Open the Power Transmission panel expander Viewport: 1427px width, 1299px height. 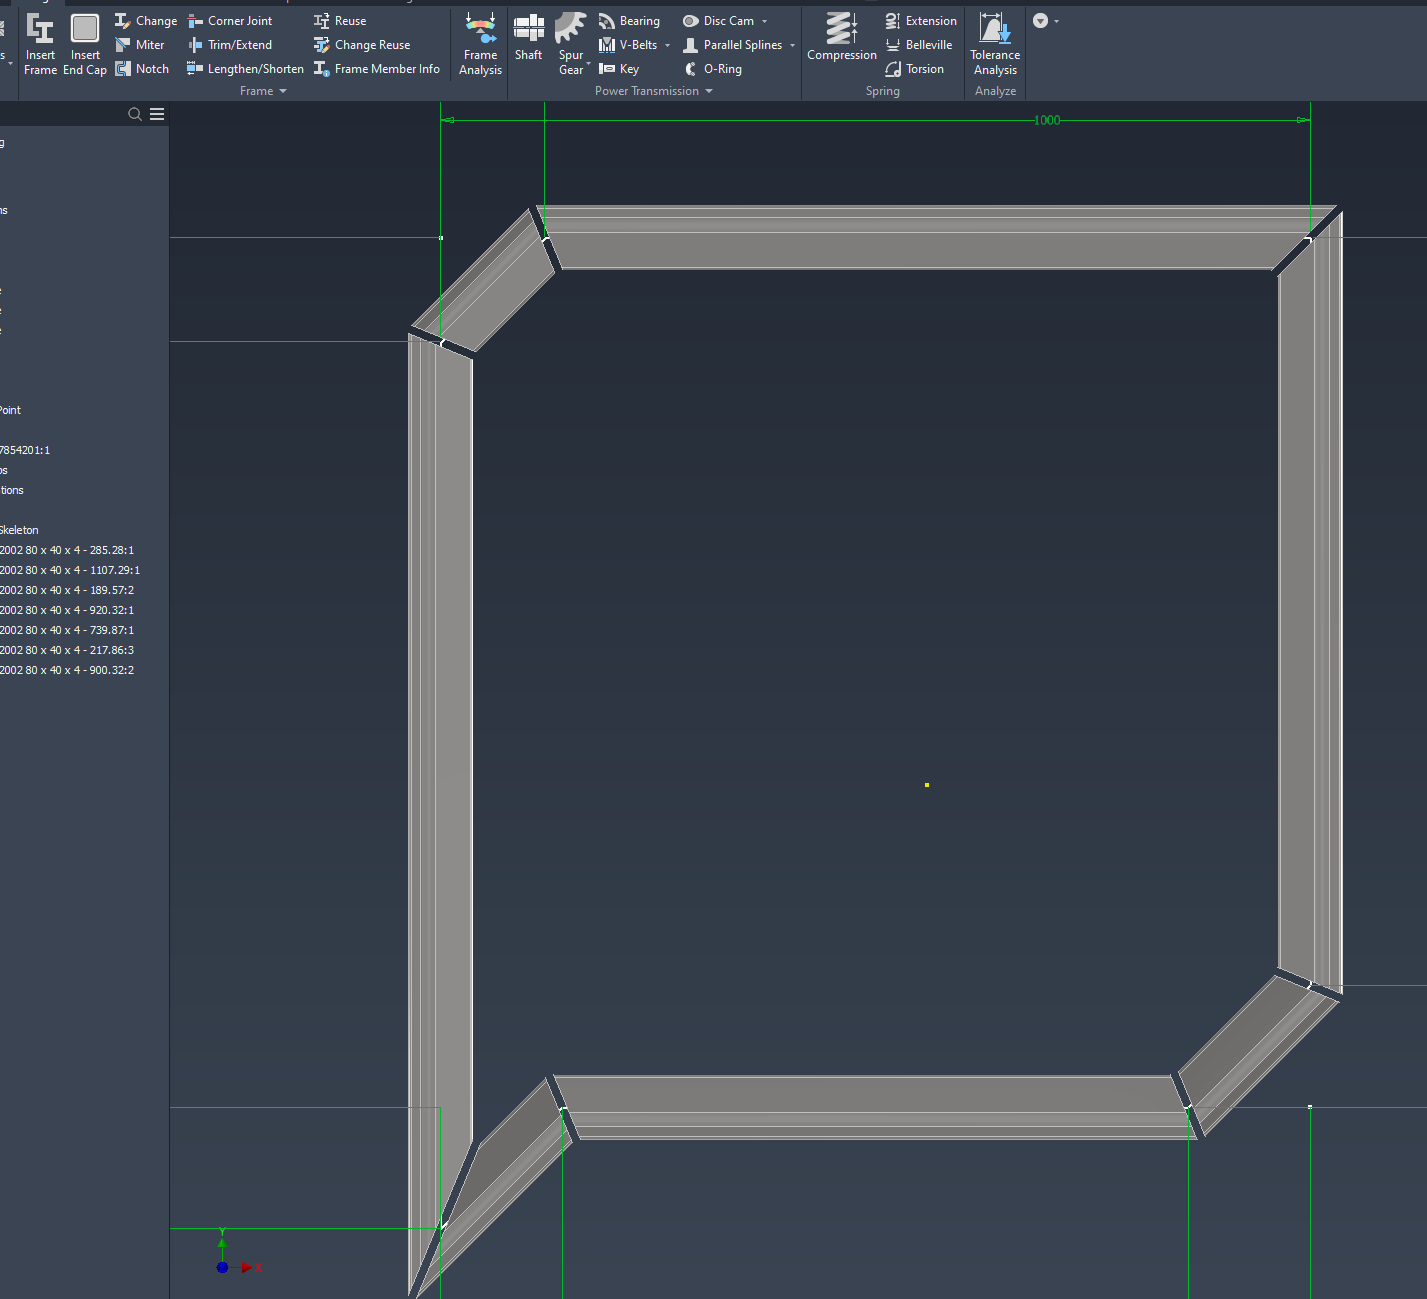pyautogui.click(x=709, y=90)
